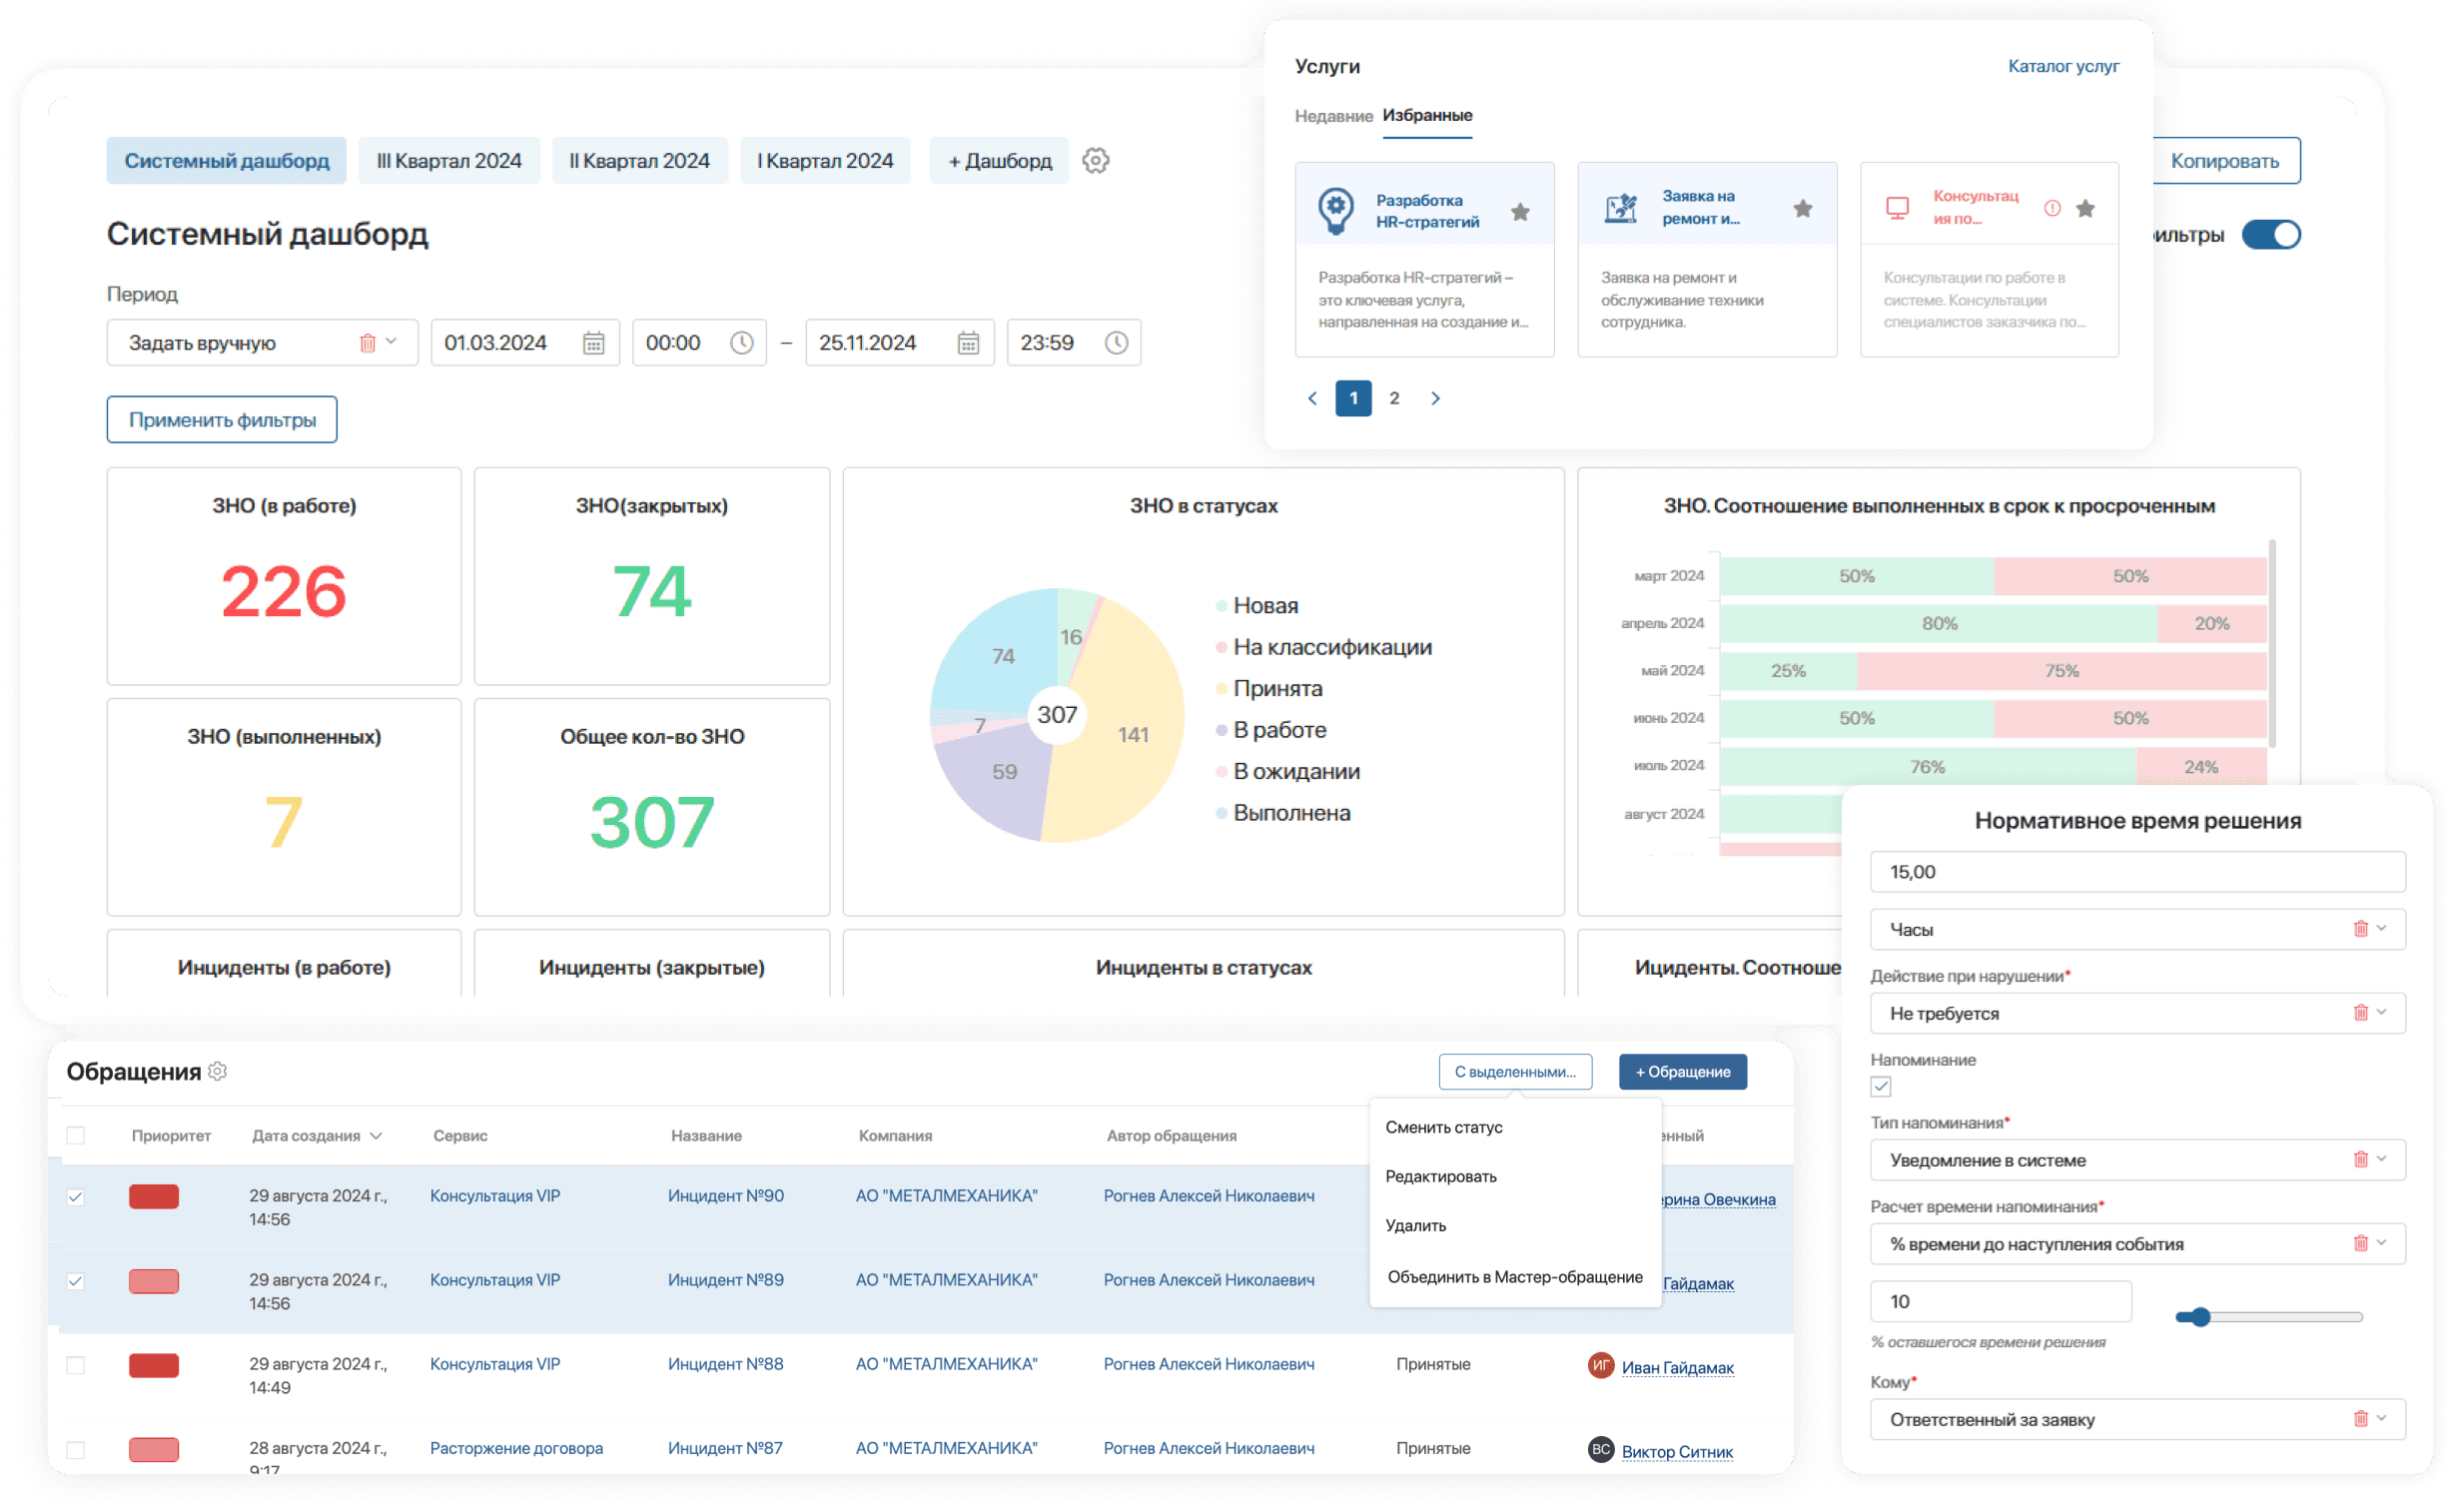
Task: Clear the Часы field with trash icon
Action: pyautogui.click(x=2360, y=929)
